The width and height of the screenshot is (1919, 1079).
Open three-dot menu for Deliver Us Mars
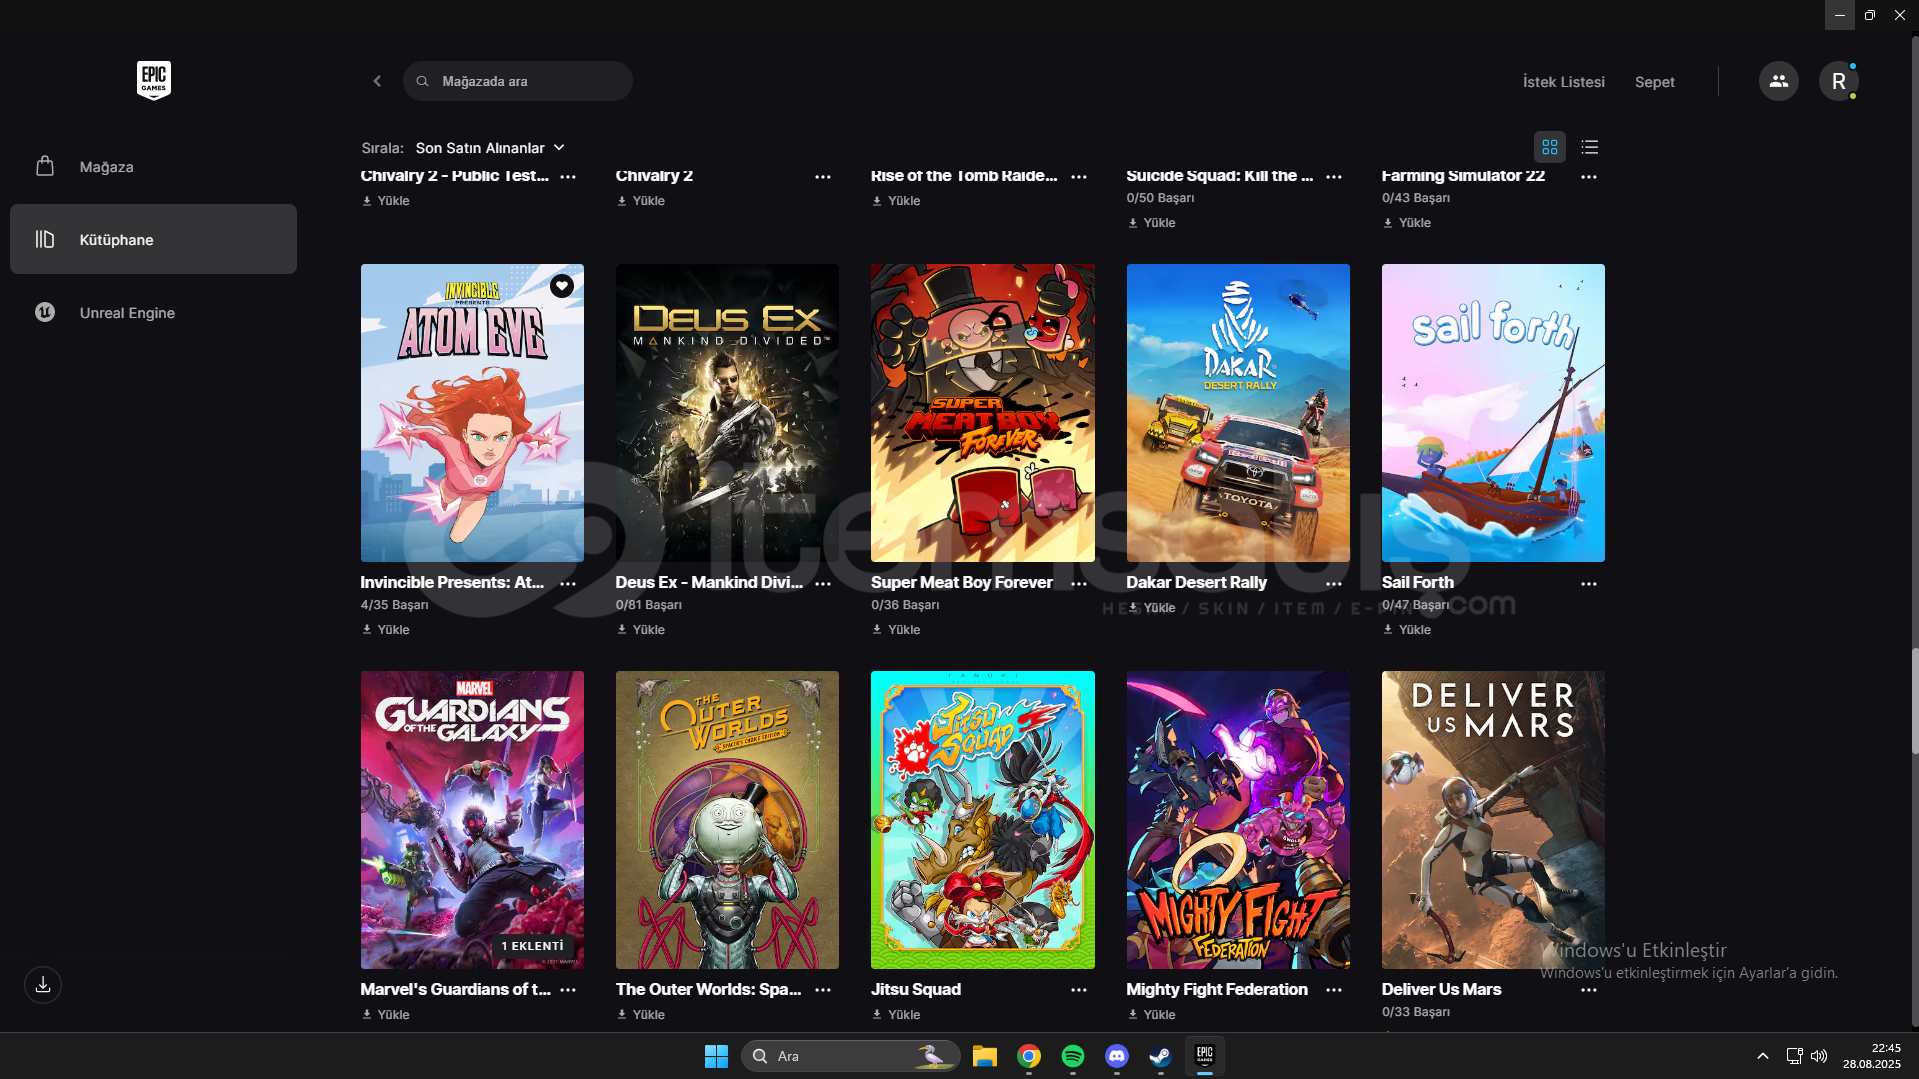pyautogui.click(x=1589, y=990)
